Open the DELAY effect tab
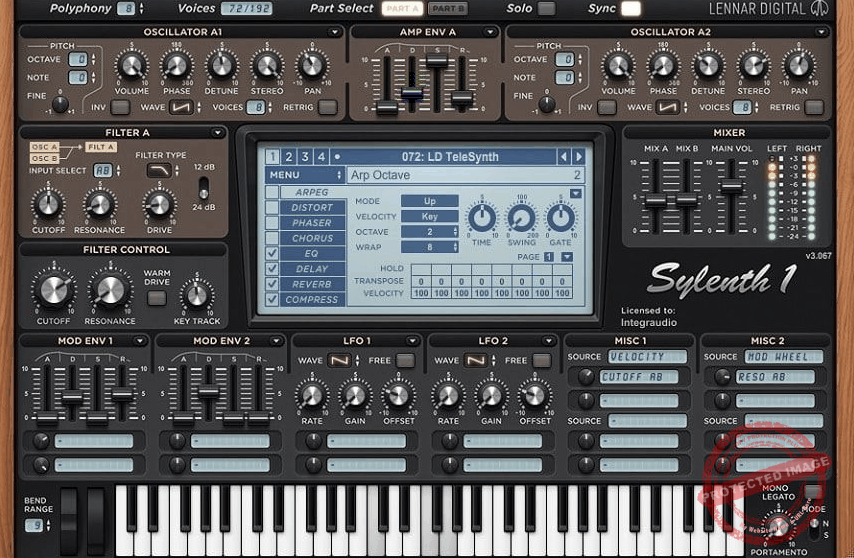This screenshot has width=854, height=558. (x=312, y=268)
